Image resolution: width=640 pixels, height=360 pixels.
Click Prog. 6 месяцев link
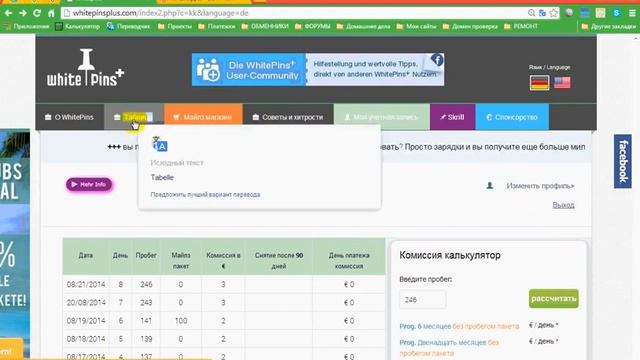(x=459, y=327)
